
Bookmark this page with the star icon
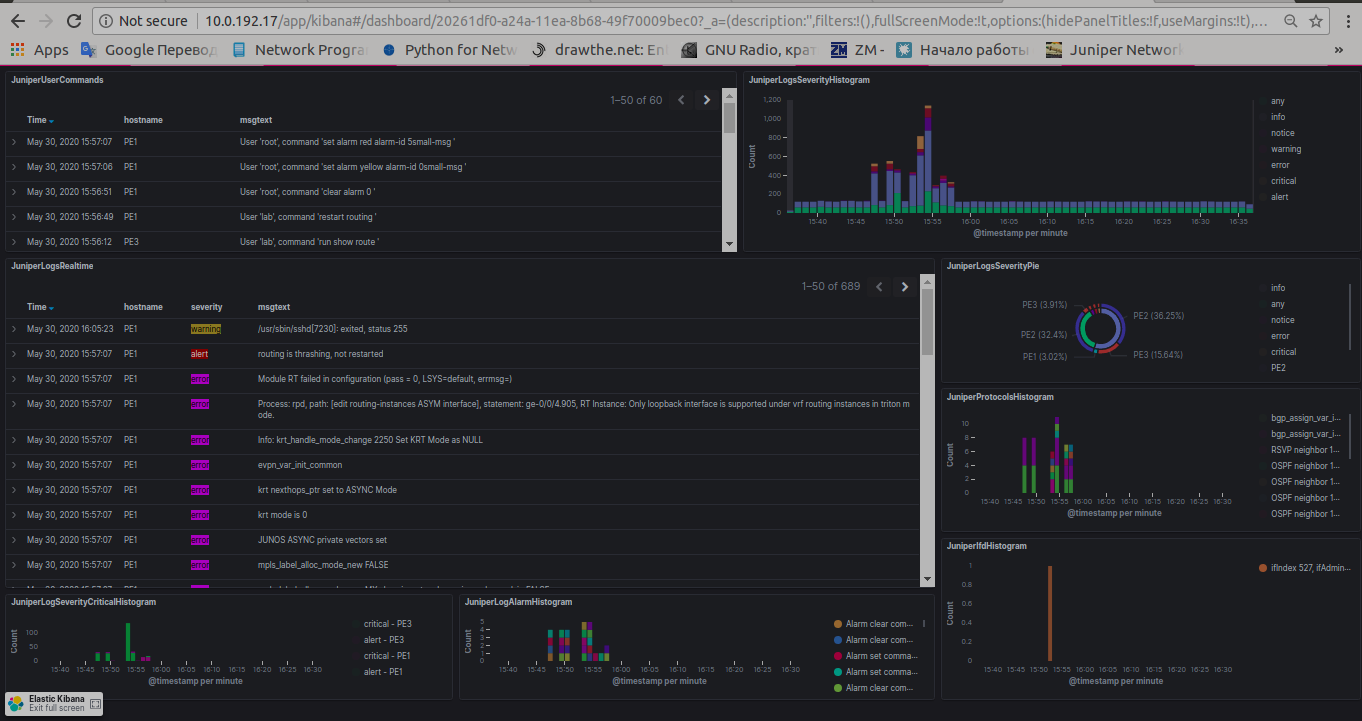pyautogui.click(x=1316, y=20)
